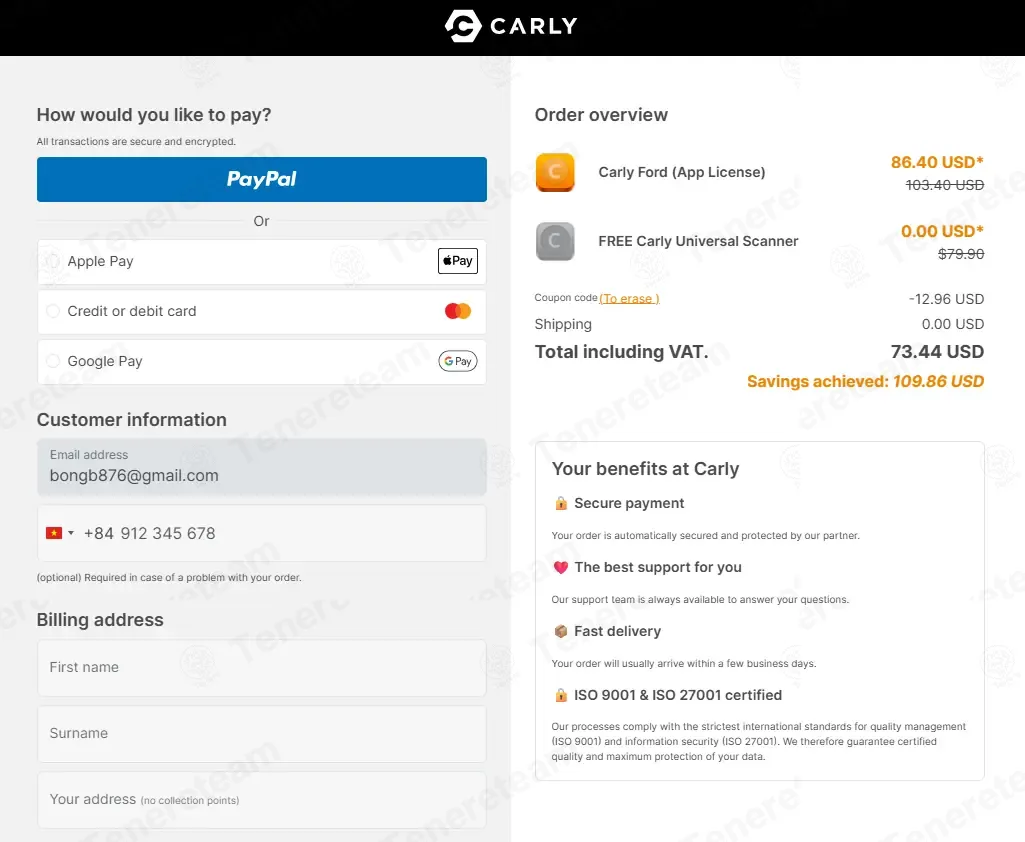This screenshot has width=1025, height=842.
Task: Click the Google Pay badge icon
Action: 458,361
